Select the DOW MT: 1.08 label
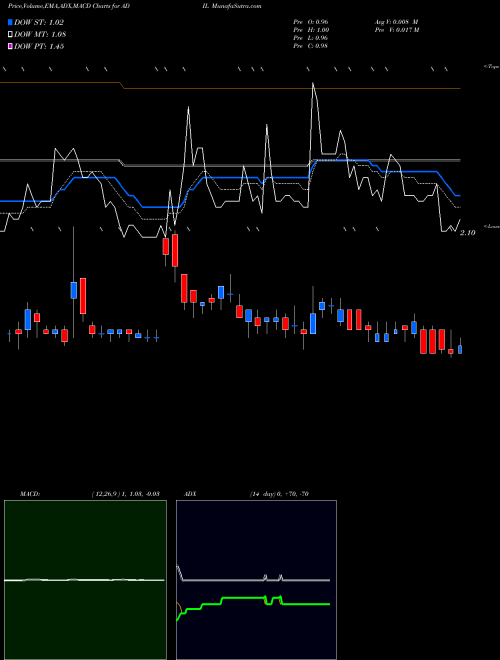The height and width of the screenshot is (660, 500). click(x=40, y=34)
